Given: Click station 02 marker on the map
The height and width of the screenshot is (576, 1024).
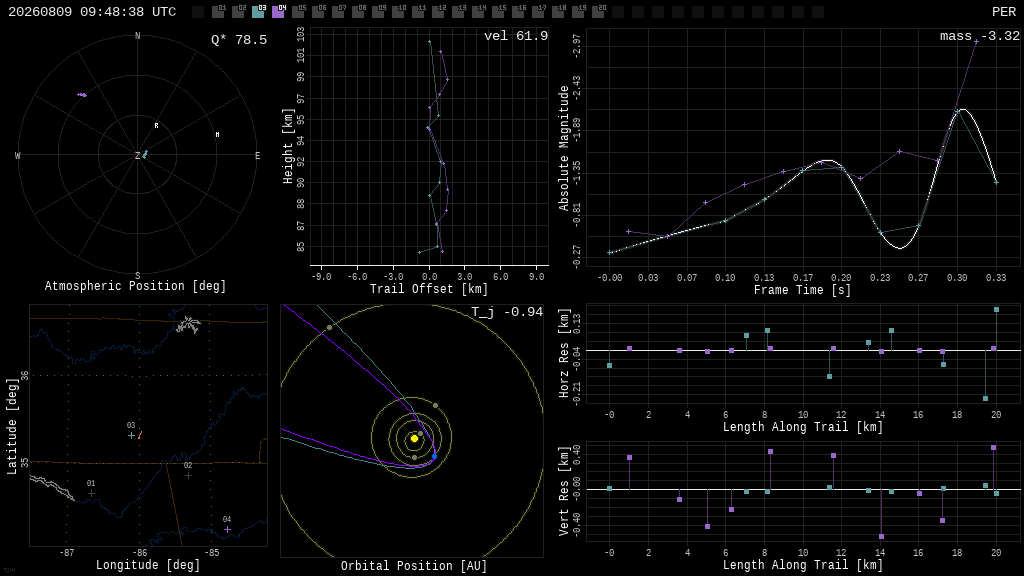Looking at the screenshot, I should [x=188, y=475].
